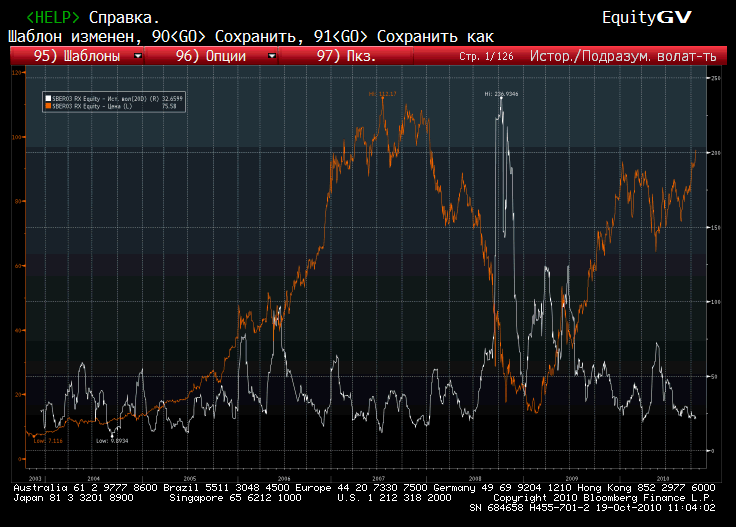Click the 250 tick on right volatility axis

click(715, 78)
